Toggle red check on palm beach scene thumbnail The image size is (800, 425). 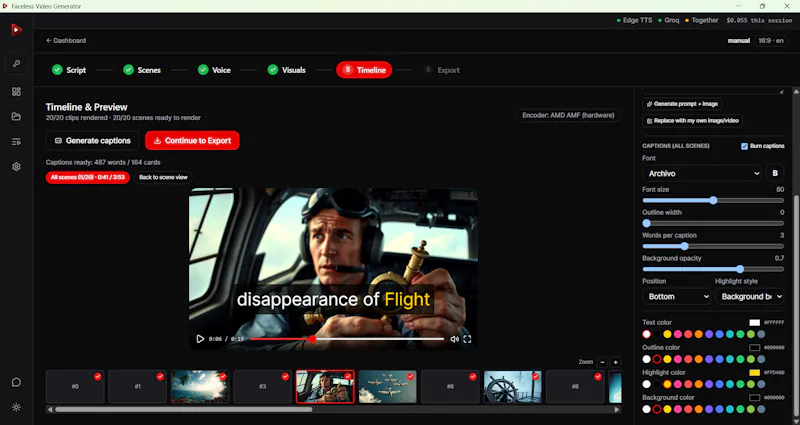(x=223, y=377)
